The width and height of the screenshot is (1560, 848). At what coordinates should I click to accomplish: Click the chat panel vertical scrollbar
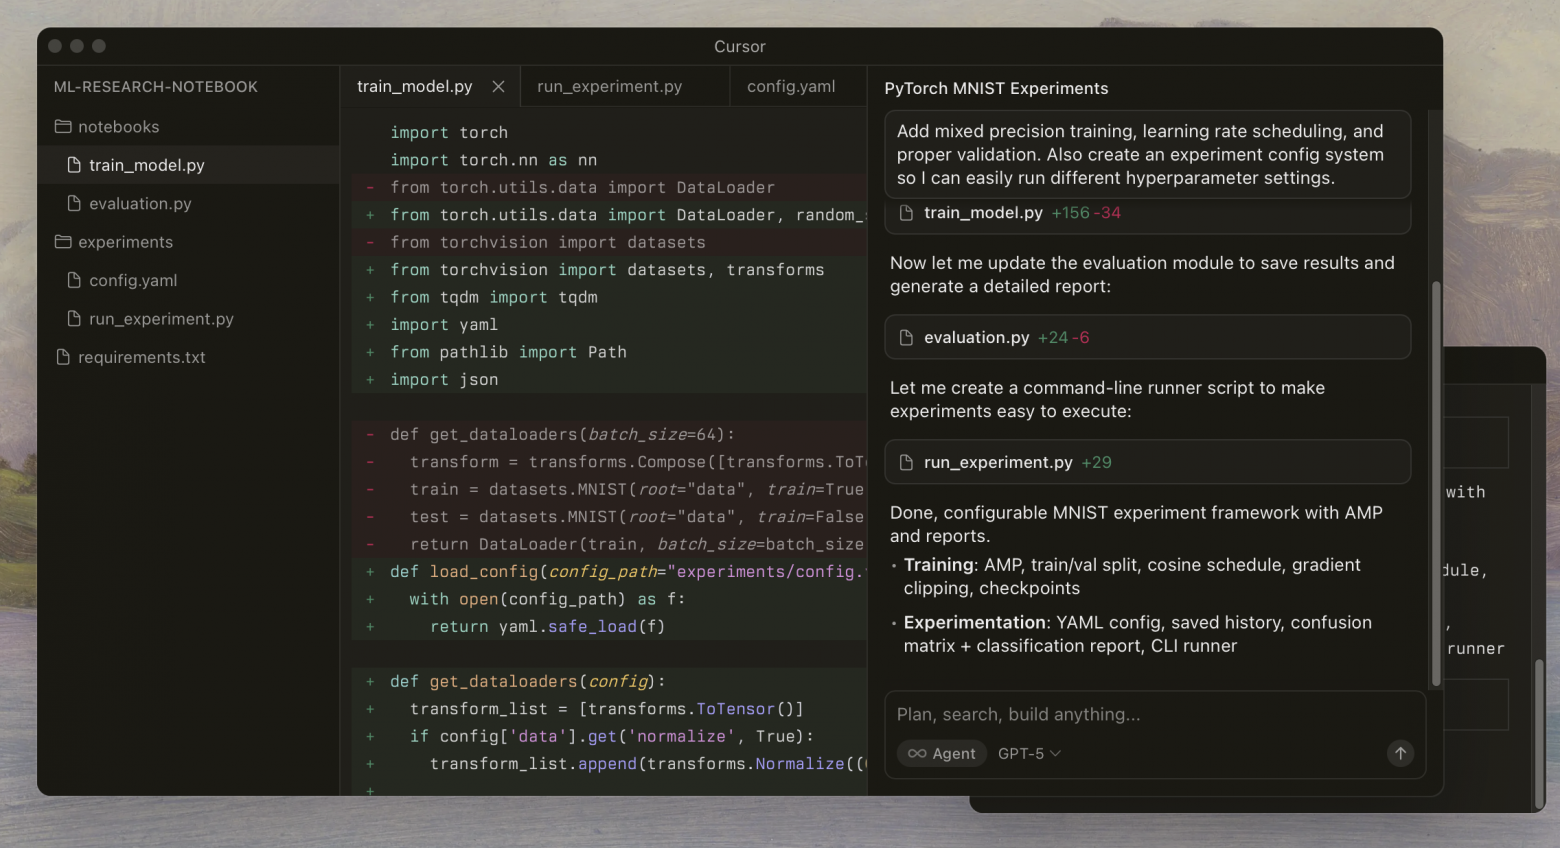point(1436,480)
